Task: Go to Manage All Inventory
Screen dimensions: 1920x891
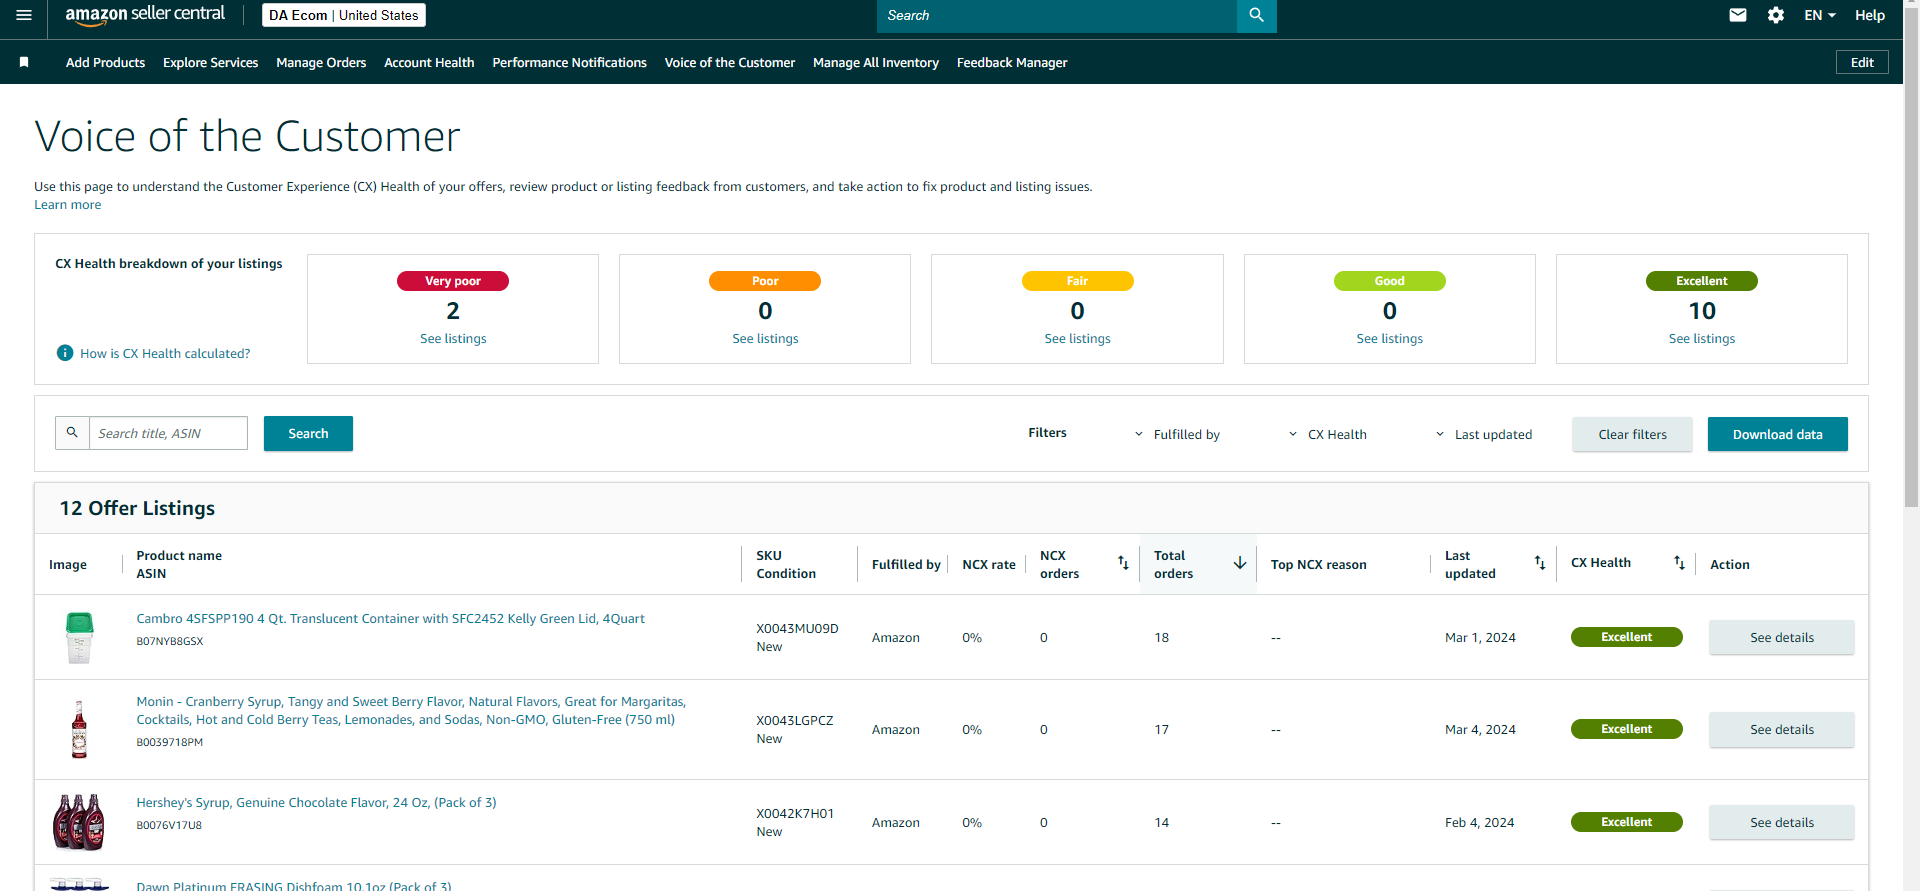Action: click(876, 62)
